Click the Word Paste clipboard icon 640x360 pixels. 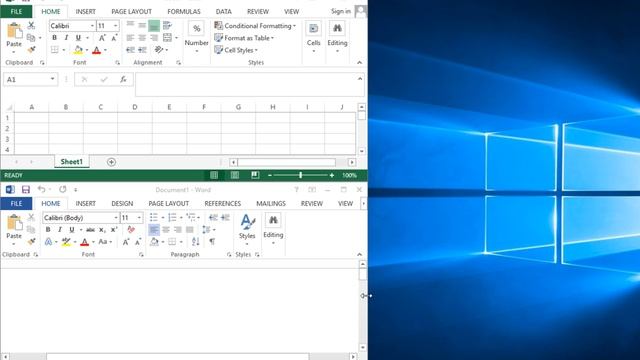coord(14,223)
